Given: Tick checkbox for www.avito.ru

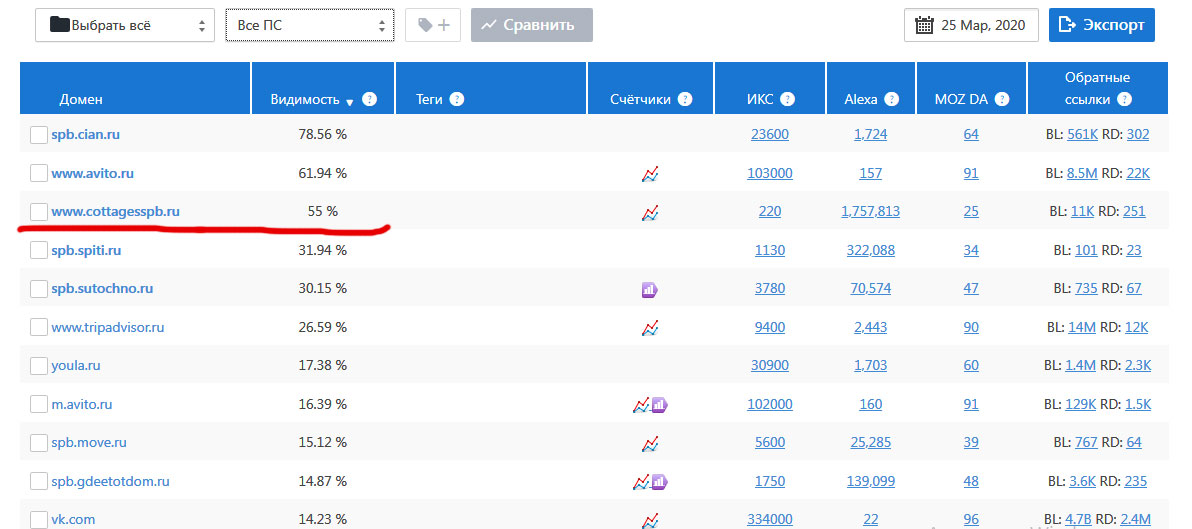Looking at the screenshot, I should (x=39, y=173).
